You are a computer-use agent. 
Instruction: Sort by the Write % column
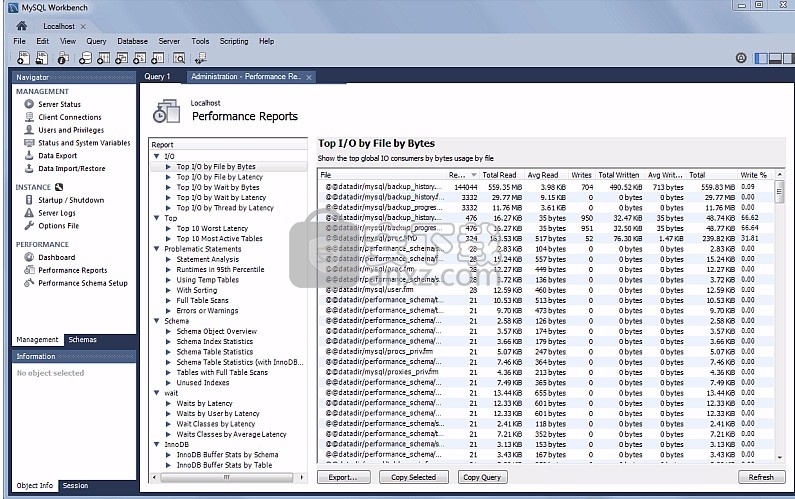point(753,175)
